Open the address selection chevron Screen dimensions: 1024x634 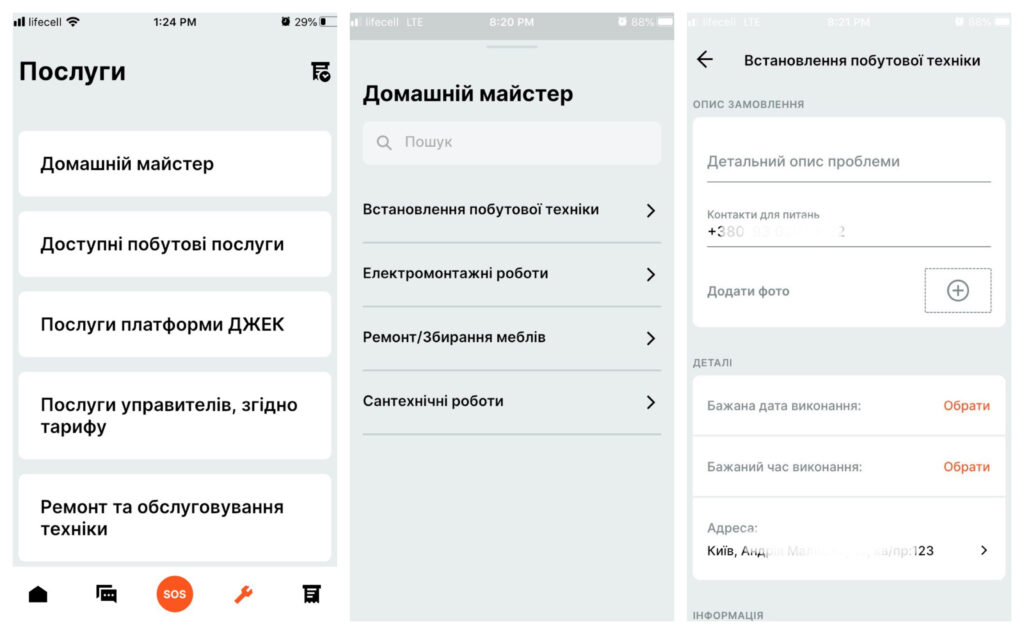click(x=984, y=550)
